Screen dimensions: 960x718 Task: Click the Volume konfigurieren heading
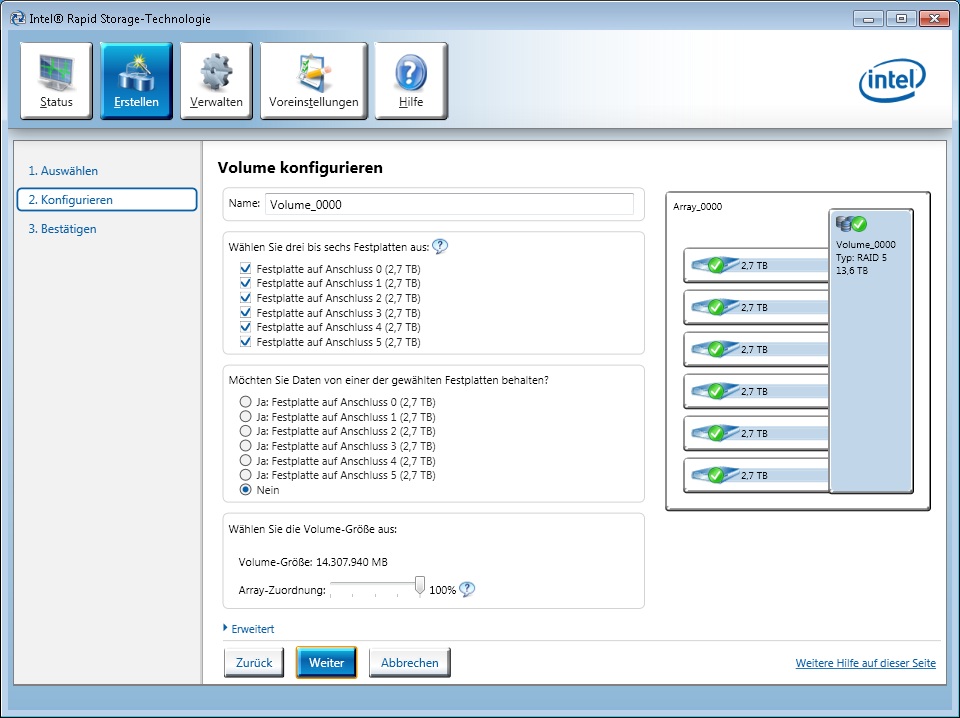(x=300, y=168)
